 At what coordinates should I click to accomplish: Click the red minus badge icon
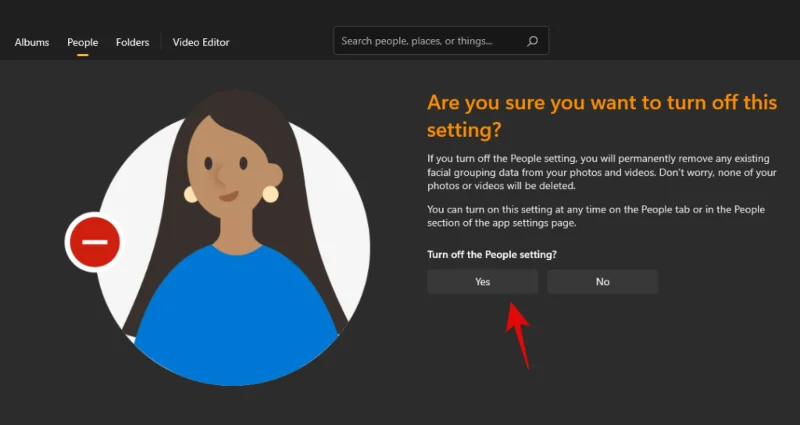click(94, 242)
